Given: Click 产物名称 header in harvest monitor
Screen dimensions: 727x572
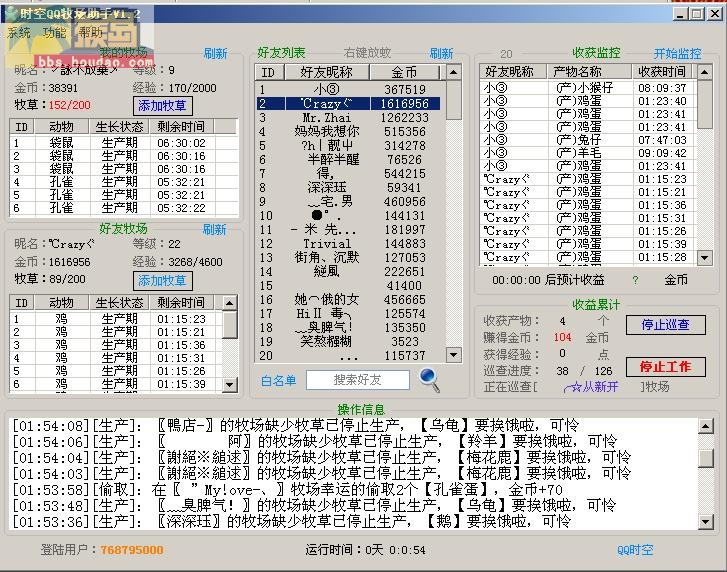Looking at the screenshot, I should point(589,72).
